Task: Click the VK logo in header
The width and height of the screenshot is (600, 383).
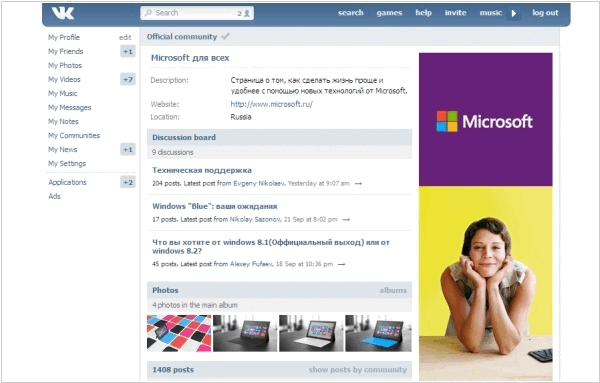Action: coord(63,13)
